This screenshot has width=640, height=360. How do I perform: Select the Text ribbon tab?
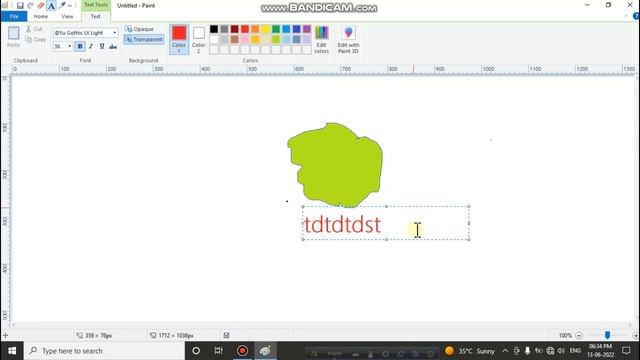96,16
